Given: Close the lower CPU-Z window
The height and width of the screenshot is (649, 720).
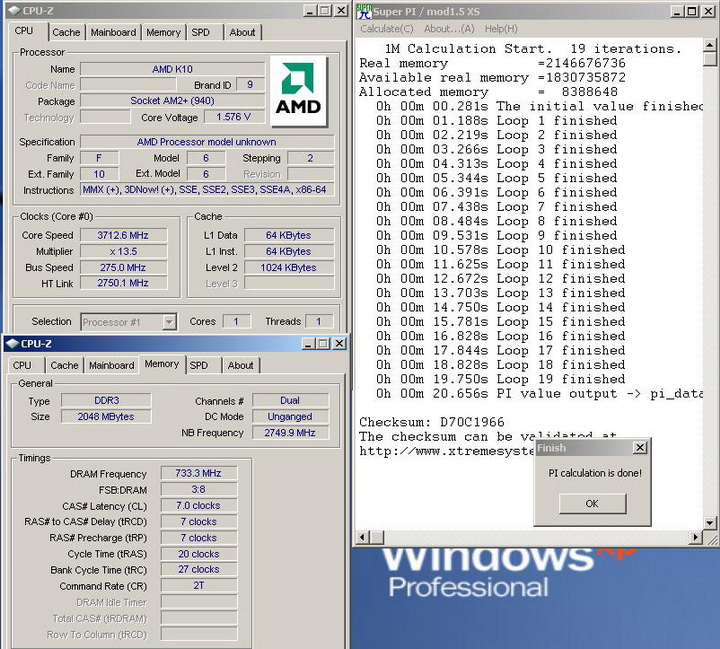Looking at the screenshot, I should (339, 344).
